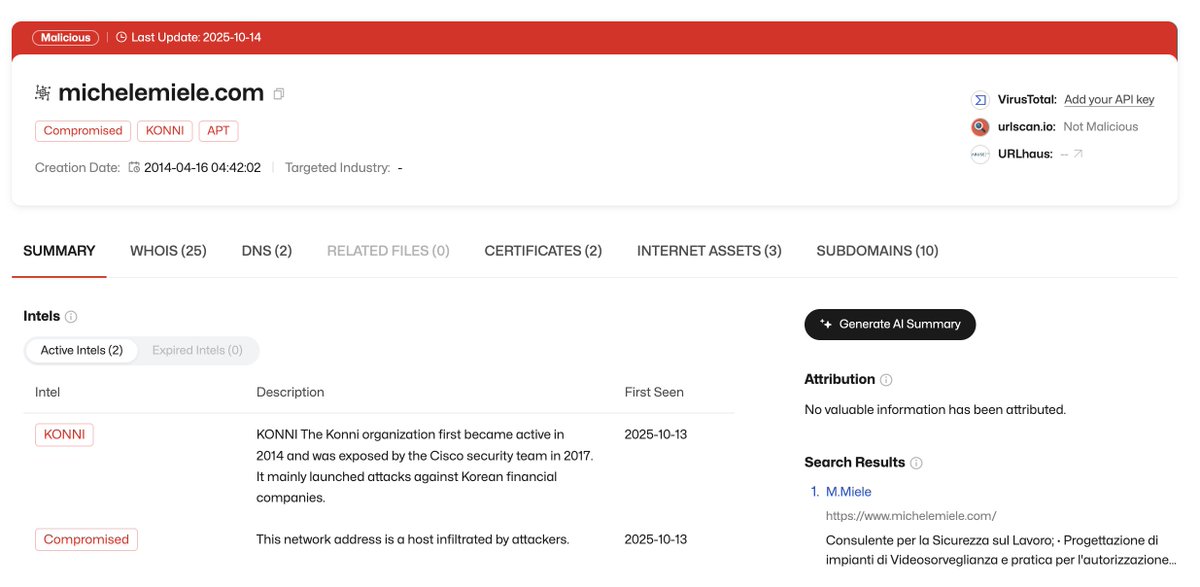Viewport: 1200px width, 587px height.
Task: Click the First Seen column header
Action: click(x=654, y=392)
